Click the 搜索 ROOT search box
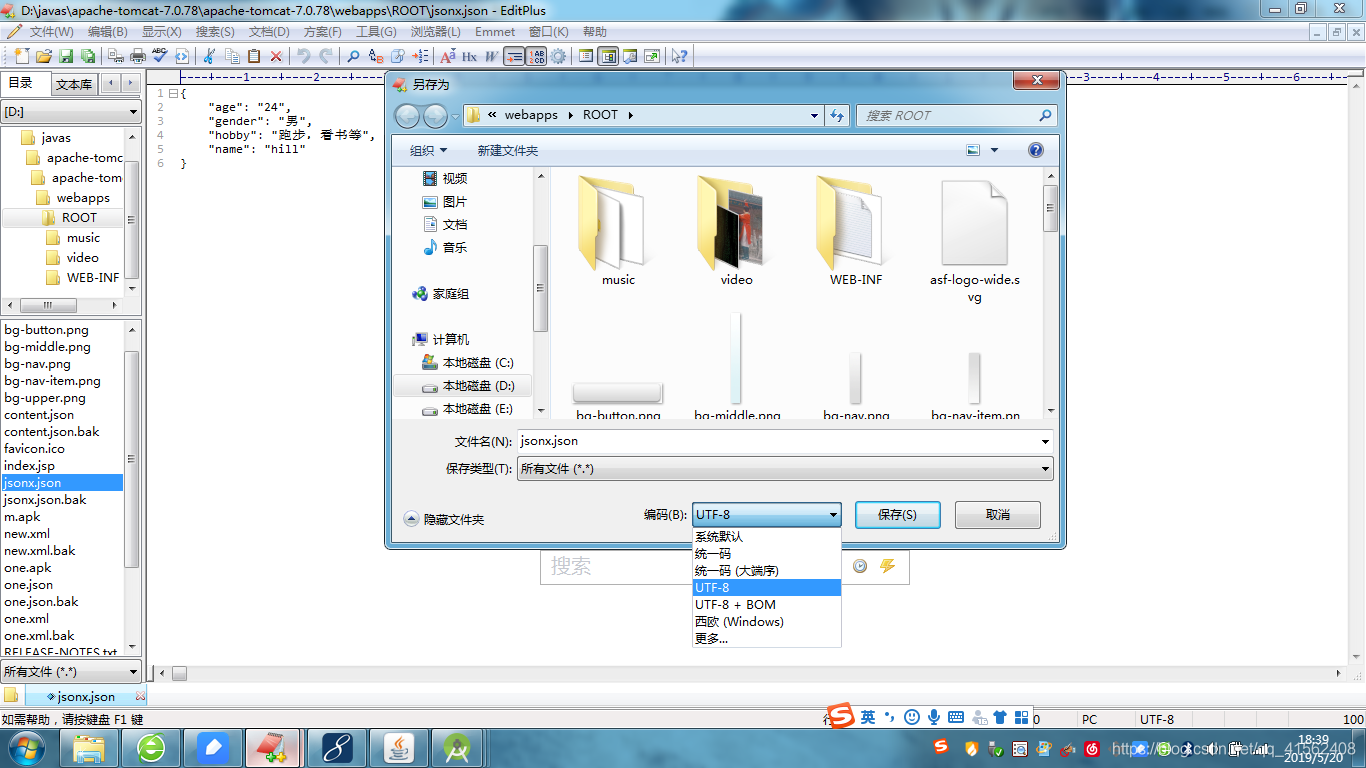The height and width of the screenshot is (768, 1366). [957, 115]
